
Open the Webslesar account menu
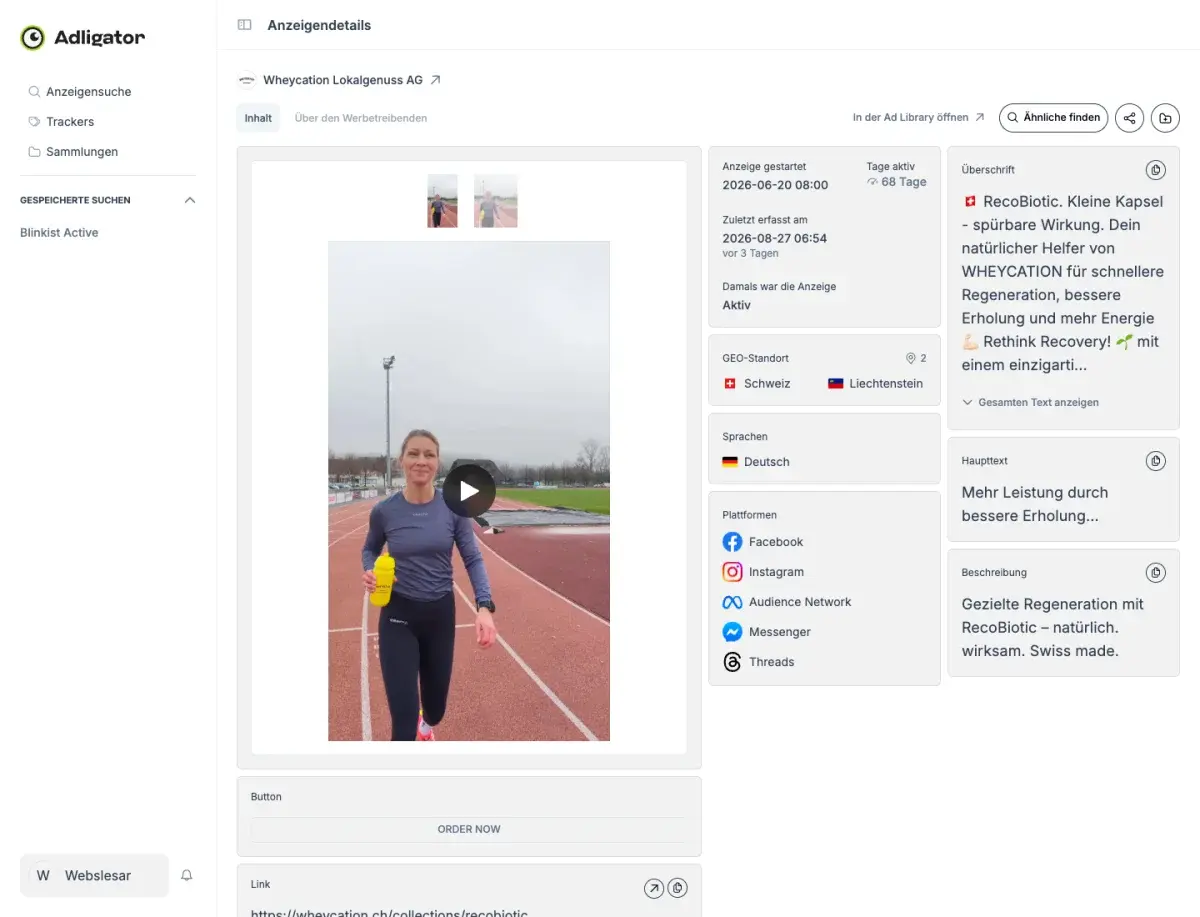[94, 875]
